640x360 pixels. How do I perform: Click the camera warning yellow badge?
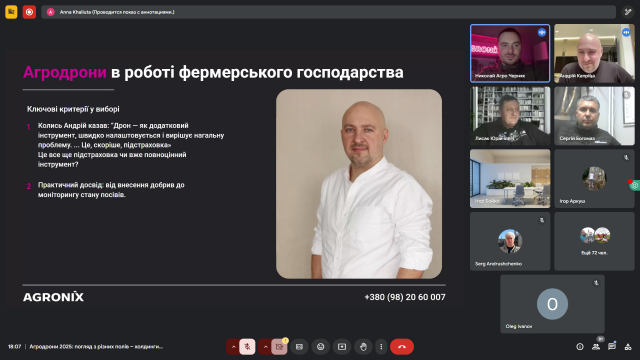285,340
